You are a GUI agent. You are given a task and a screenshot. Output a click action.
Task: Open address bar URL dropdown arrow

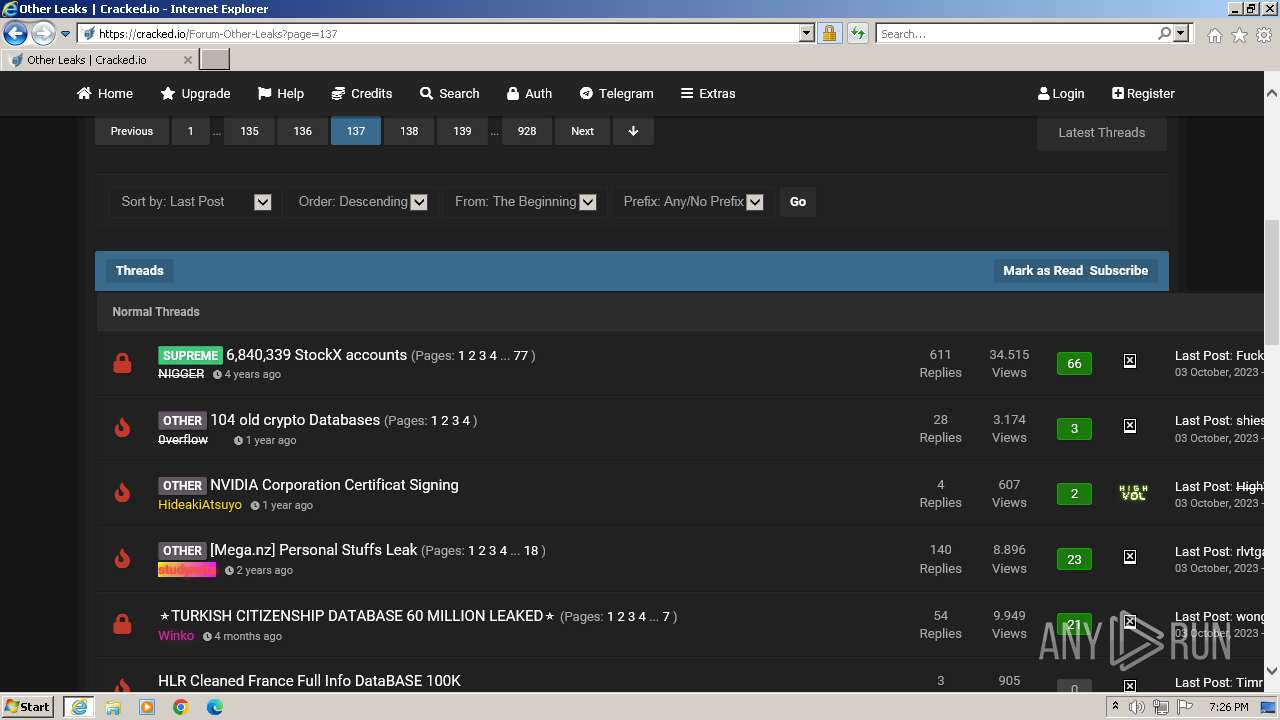[x=806, y=33]
